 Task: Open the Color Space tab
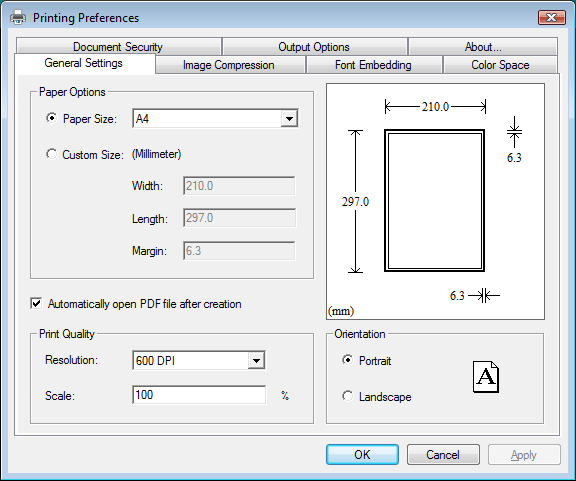(500, 65)
